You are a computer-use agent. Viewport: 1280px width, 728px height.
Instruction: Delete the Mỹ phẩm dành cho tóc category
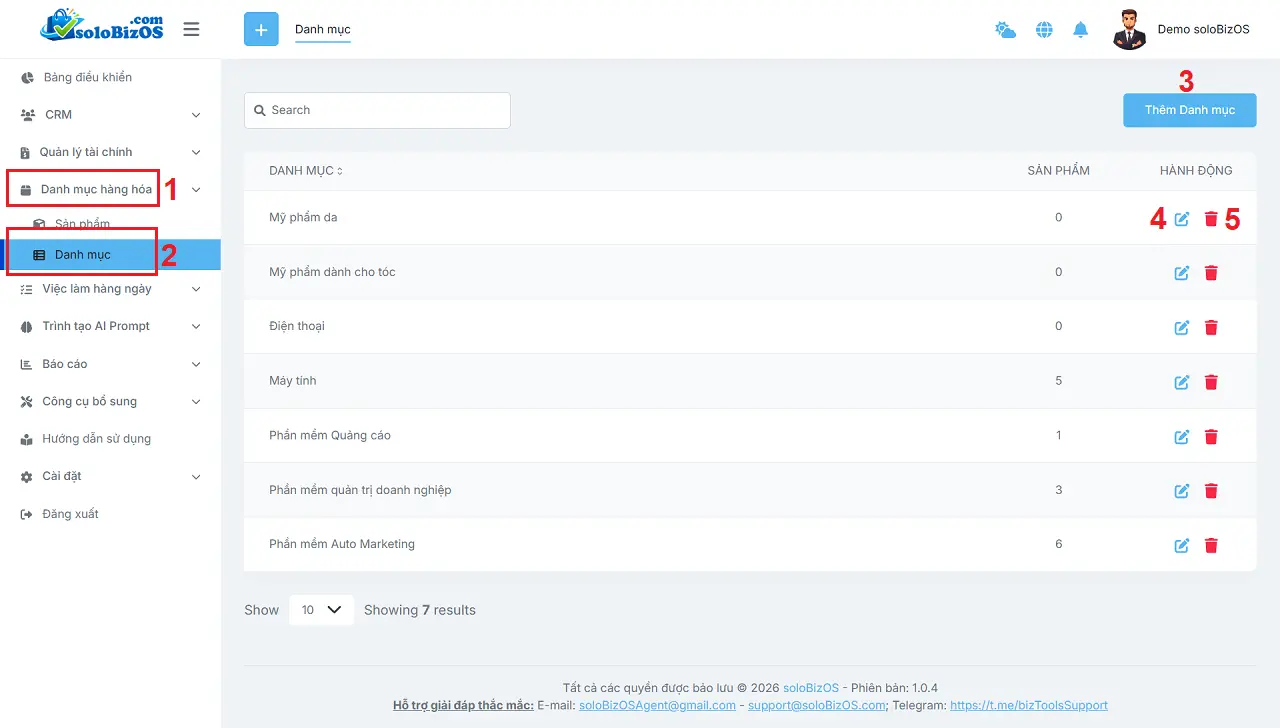[x=1211, y=273]
